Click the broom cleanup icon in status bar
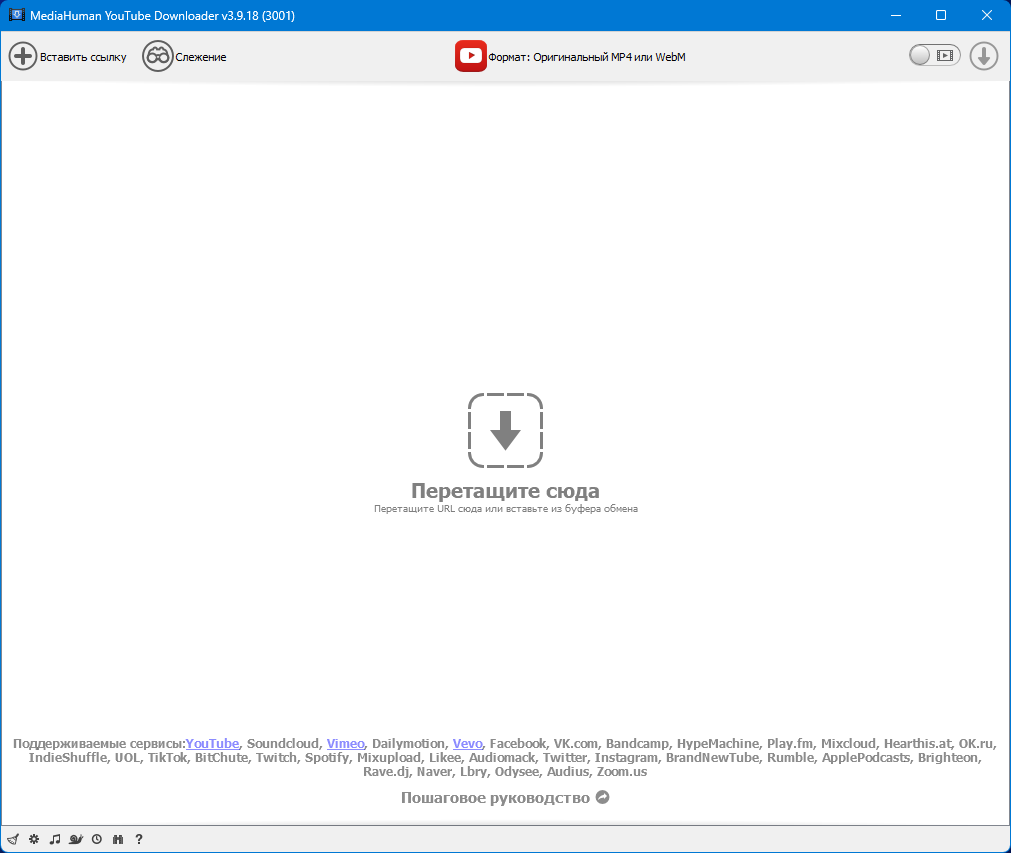This screenshot has height=853, width=1011. (x=13, y=839)
